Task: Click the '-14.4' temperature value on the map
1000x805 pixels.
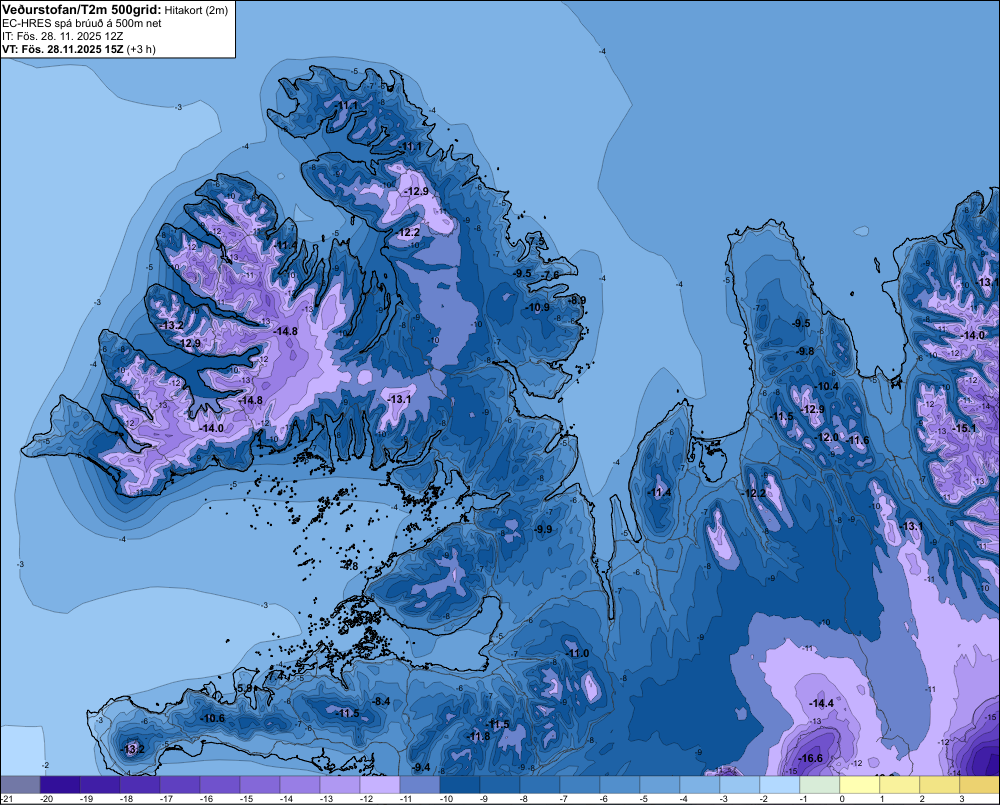Action: [x=821, y=704]
